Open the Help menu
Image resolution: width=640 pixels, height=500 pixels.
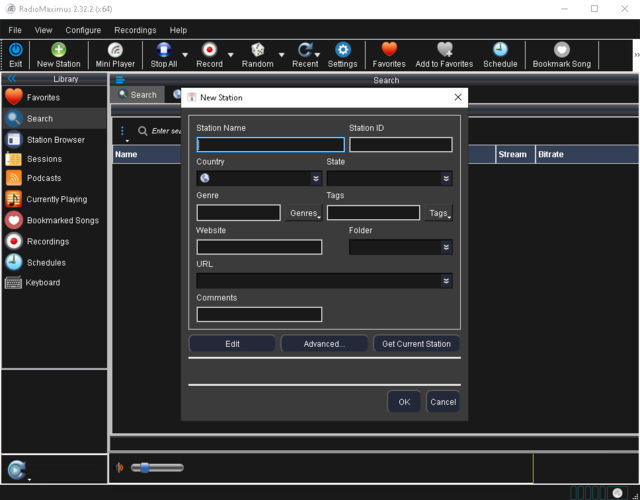pyautogui.click(x=178, y=30)
